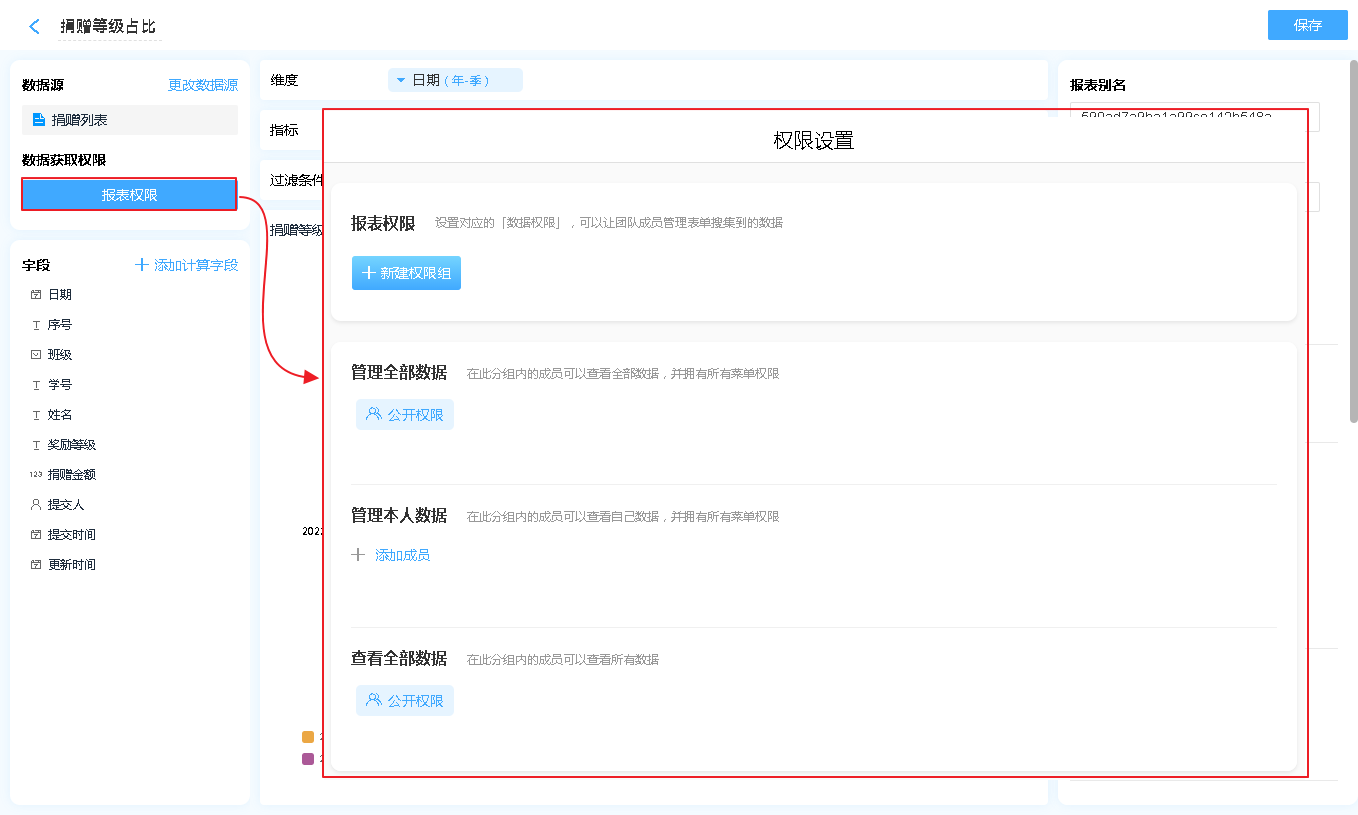Click the plus icon beside 添加计算字段
Screen dimensions: 1358x815
pyautogui.click(x=142, y=265)
